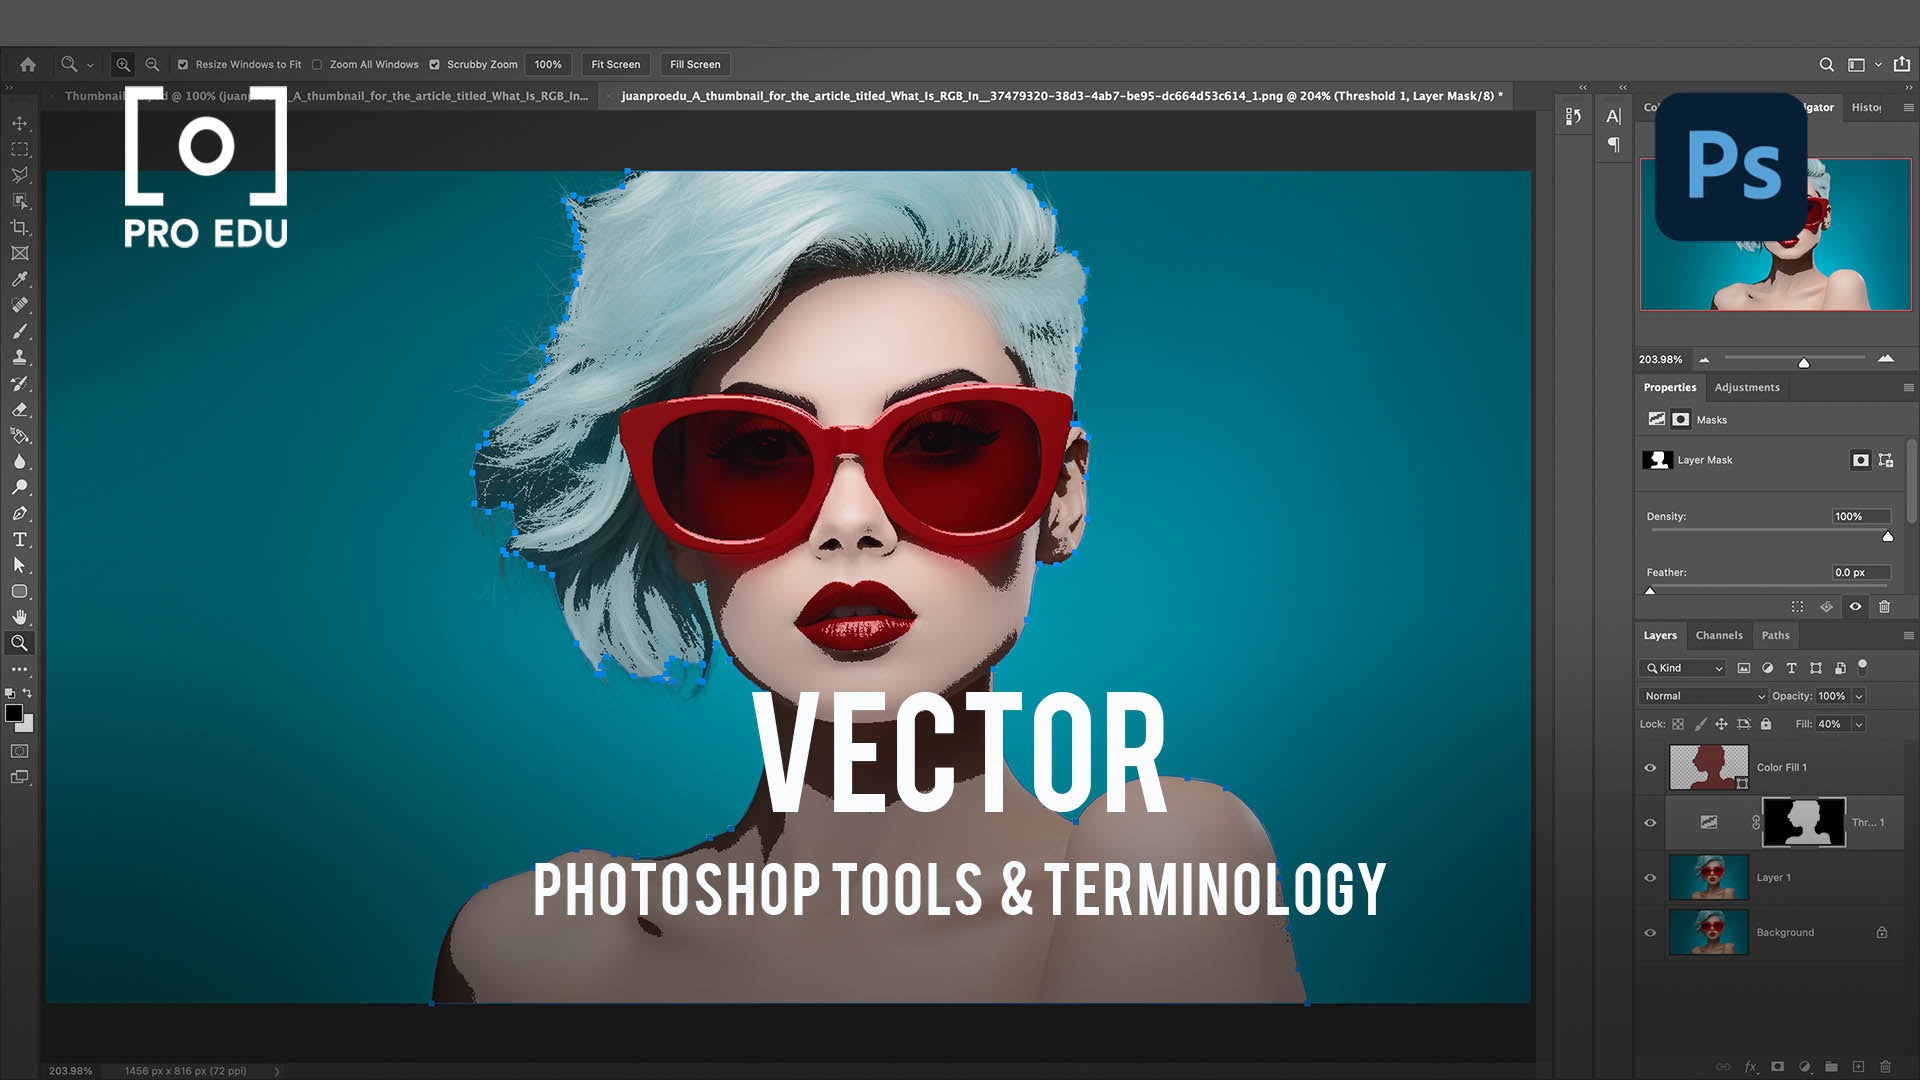Select the Zoom tool

coord(19,643)
